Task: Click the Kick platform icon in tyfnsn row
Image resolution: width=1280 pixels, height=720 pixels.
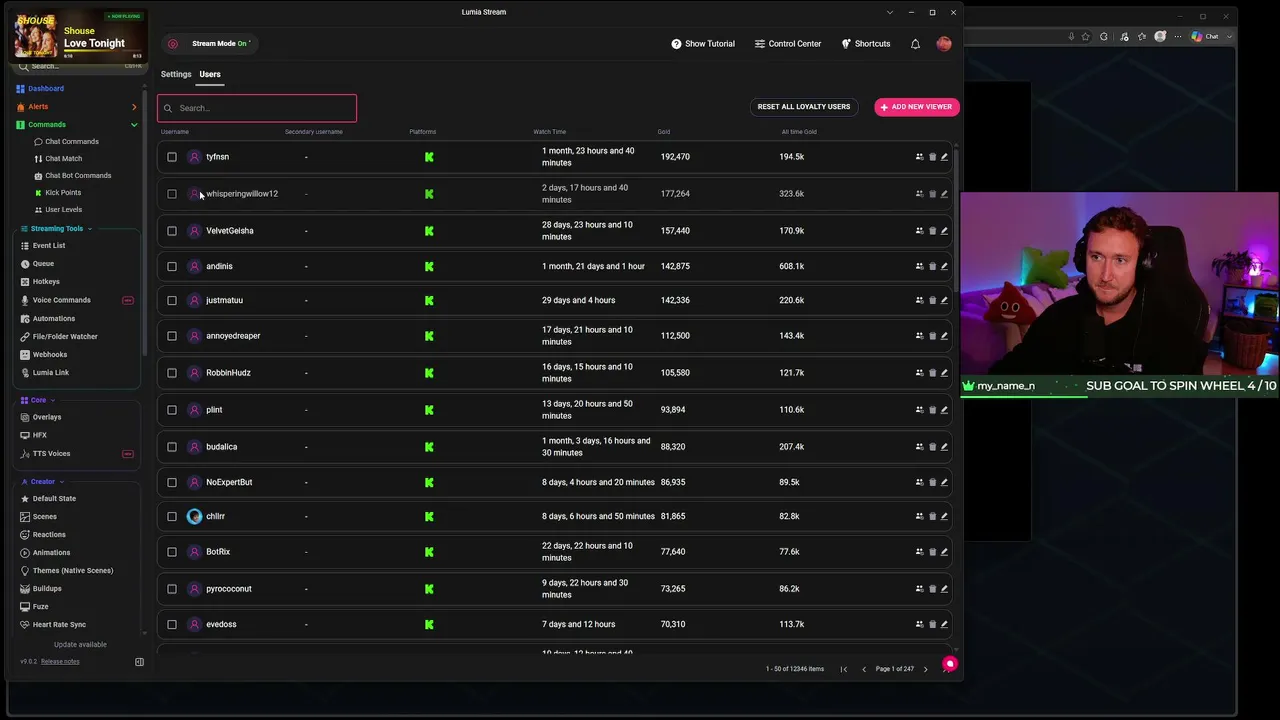Action: click(x=429, y=157)
